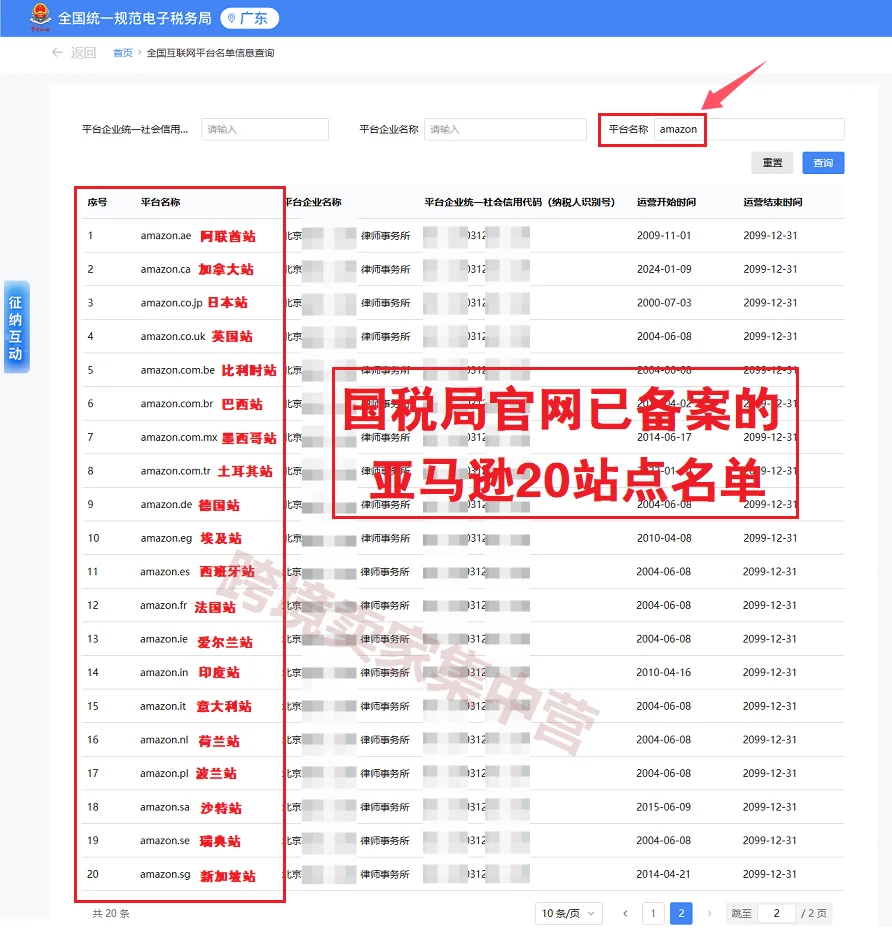The height and width of the screenshot is (951, 892).
Task: Click the start date 2000-07-03
Action: [664, 303]
